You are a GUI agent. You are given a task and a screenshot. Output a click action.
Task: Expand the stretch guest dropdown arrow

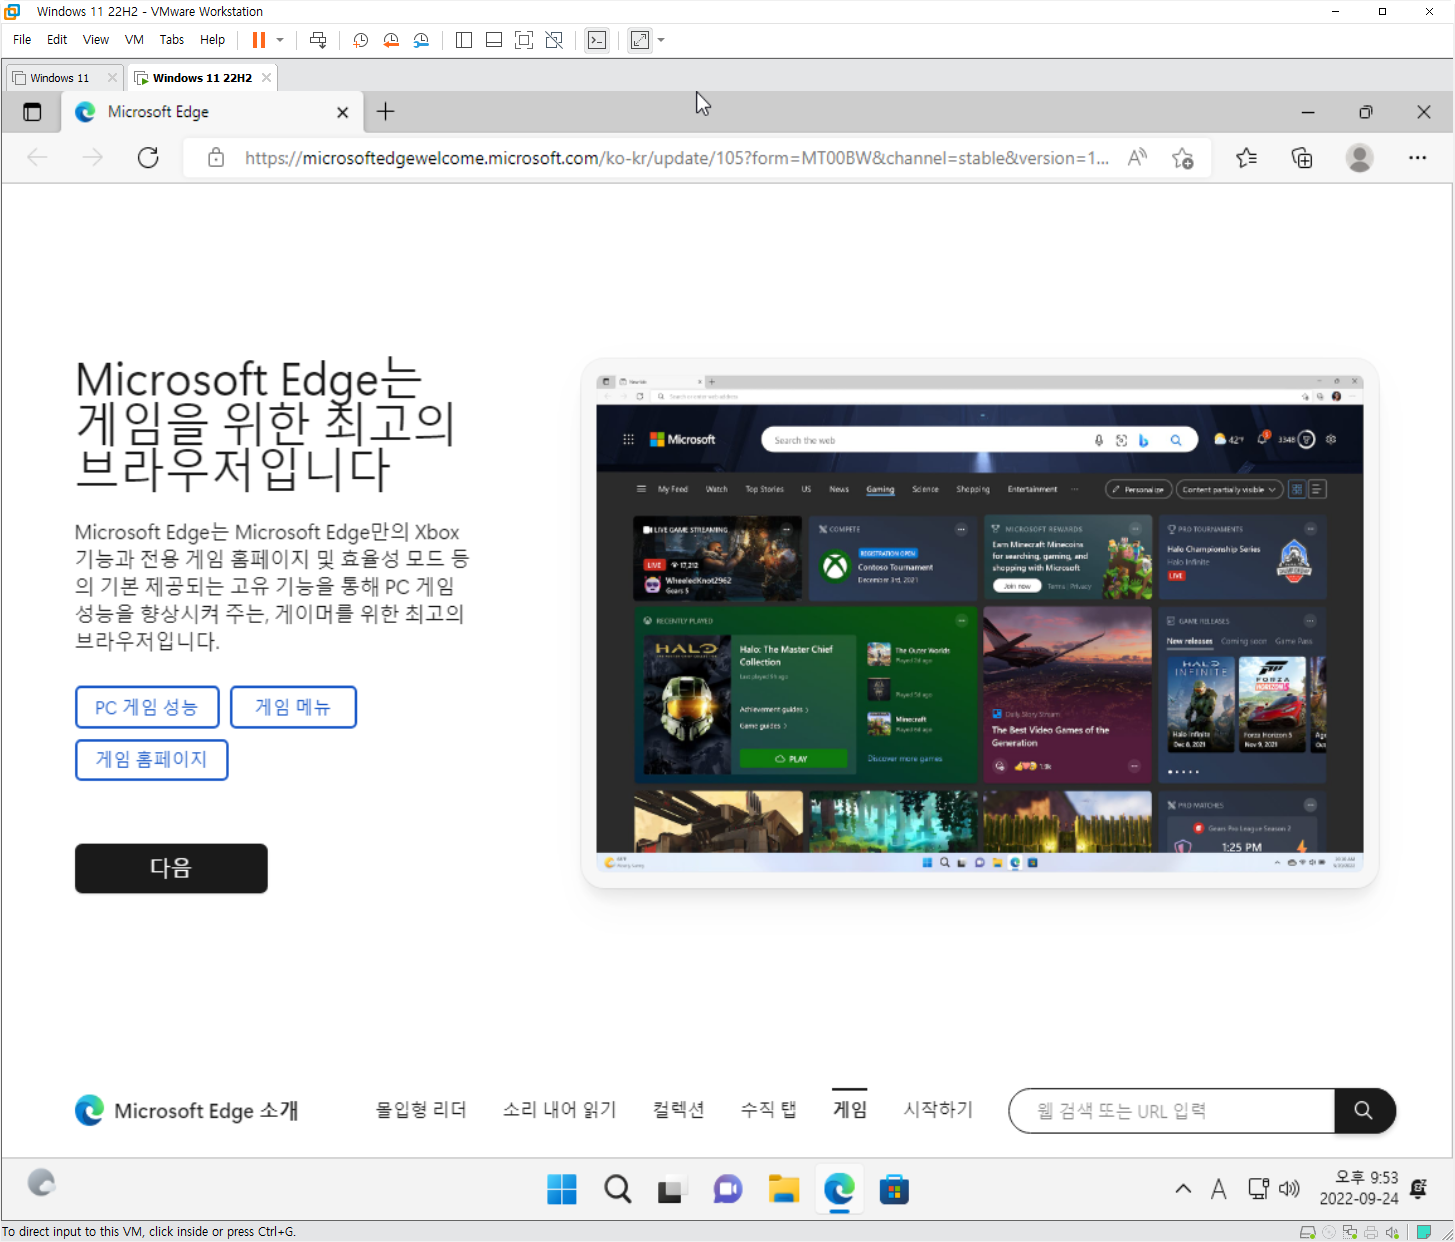click(x=661, y=40)
